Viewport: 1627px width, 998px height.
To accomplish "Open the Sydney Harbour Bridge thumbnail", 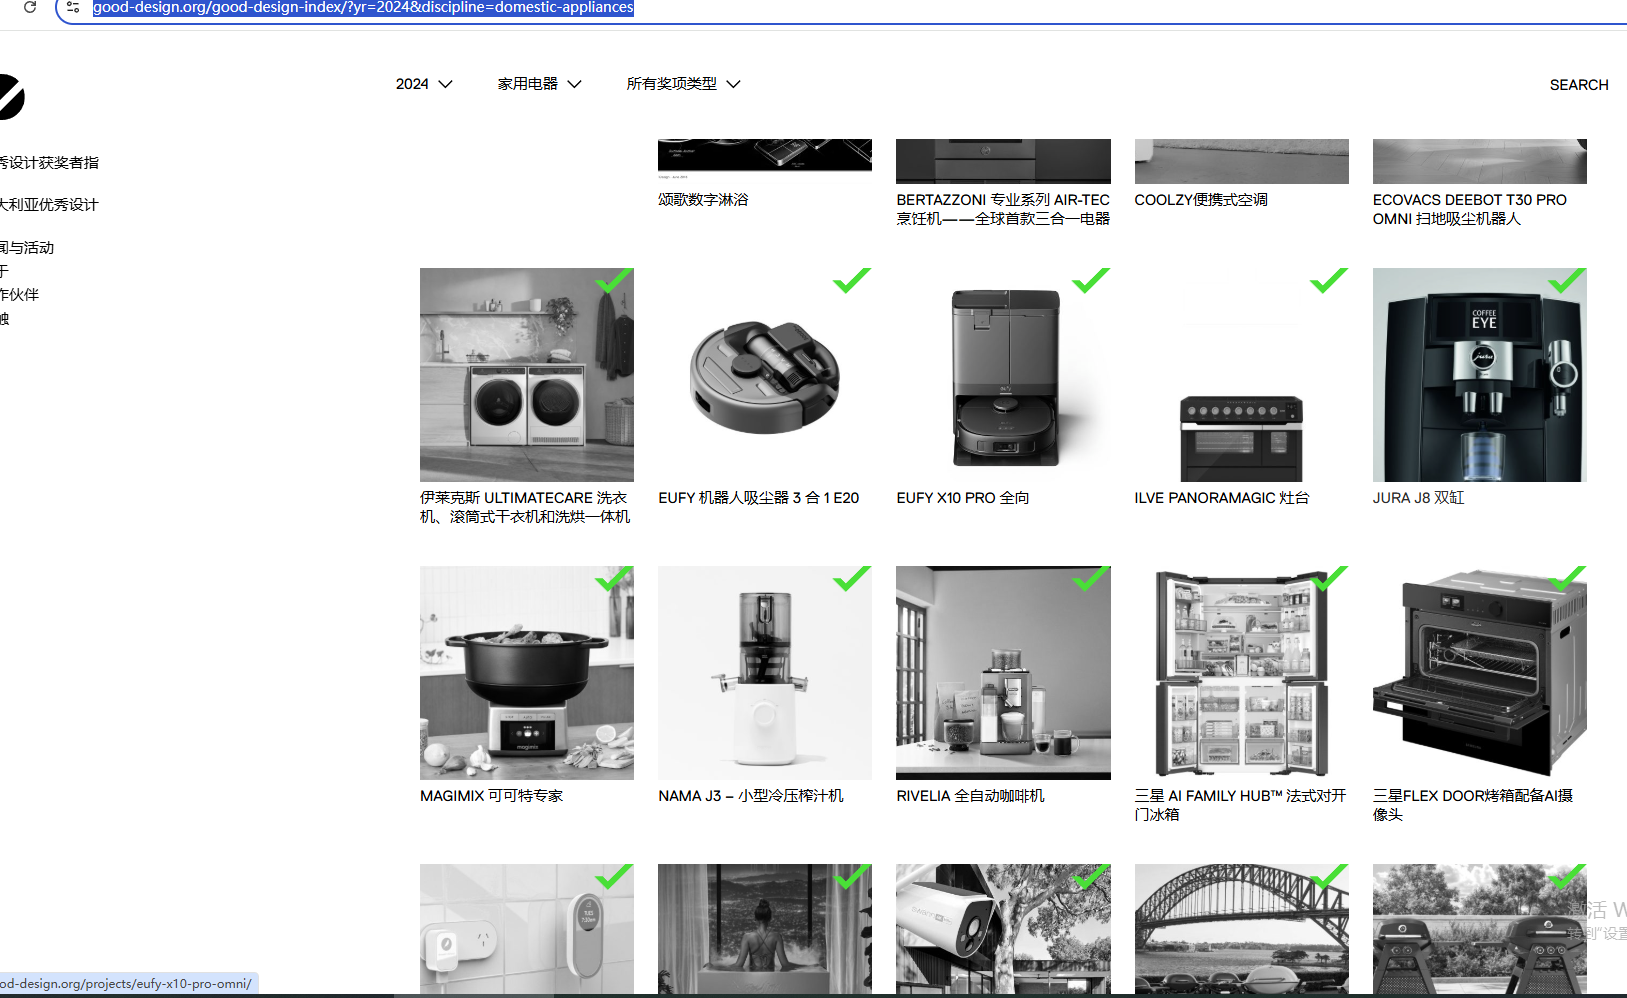I will click(1242, 929).
